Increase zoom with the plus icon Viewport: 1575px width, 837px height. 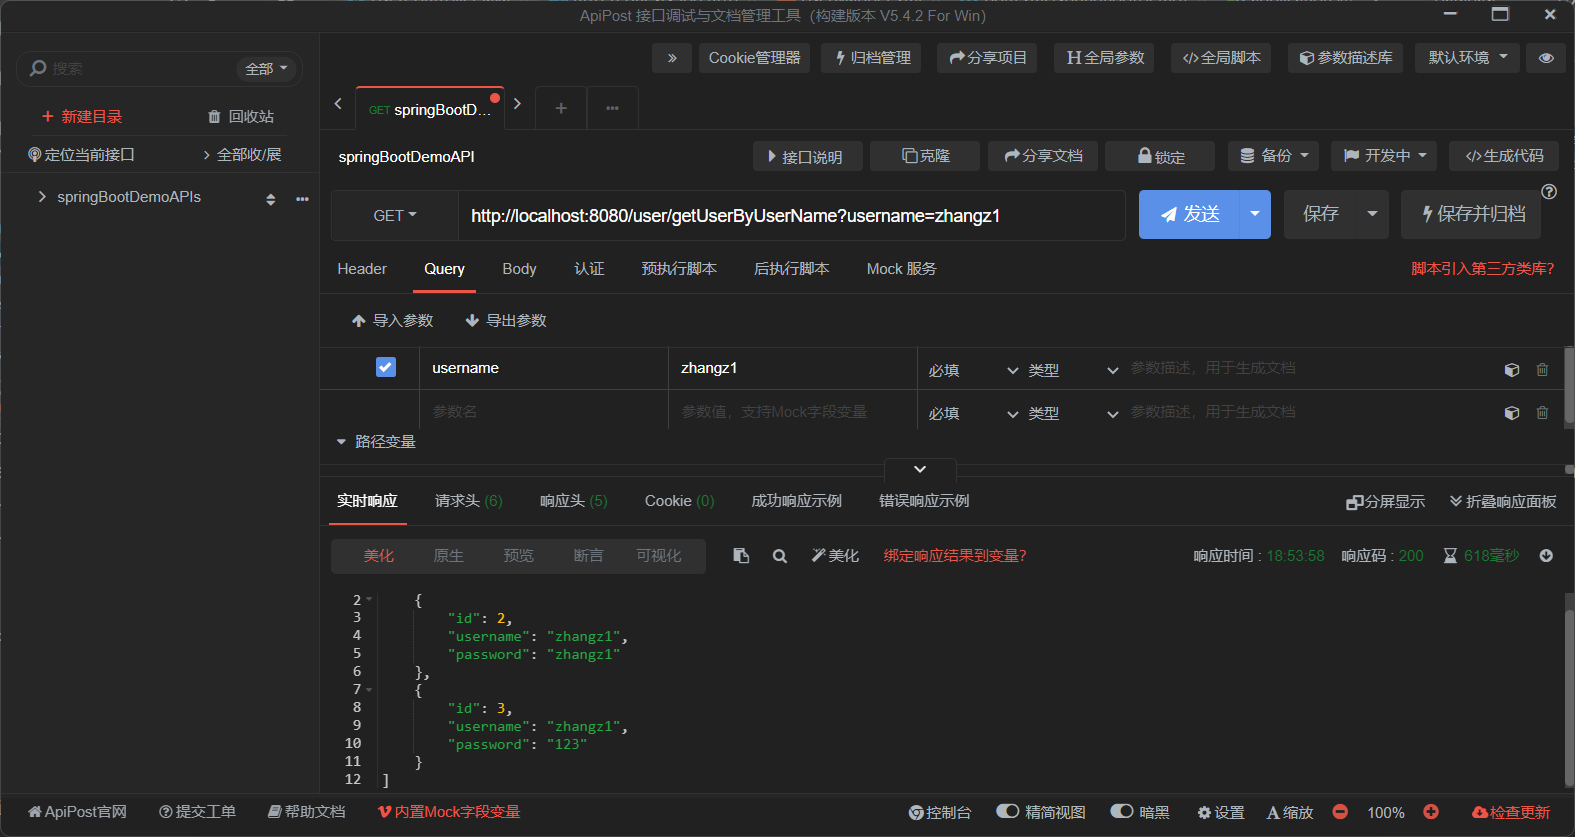pos(1431,812)
